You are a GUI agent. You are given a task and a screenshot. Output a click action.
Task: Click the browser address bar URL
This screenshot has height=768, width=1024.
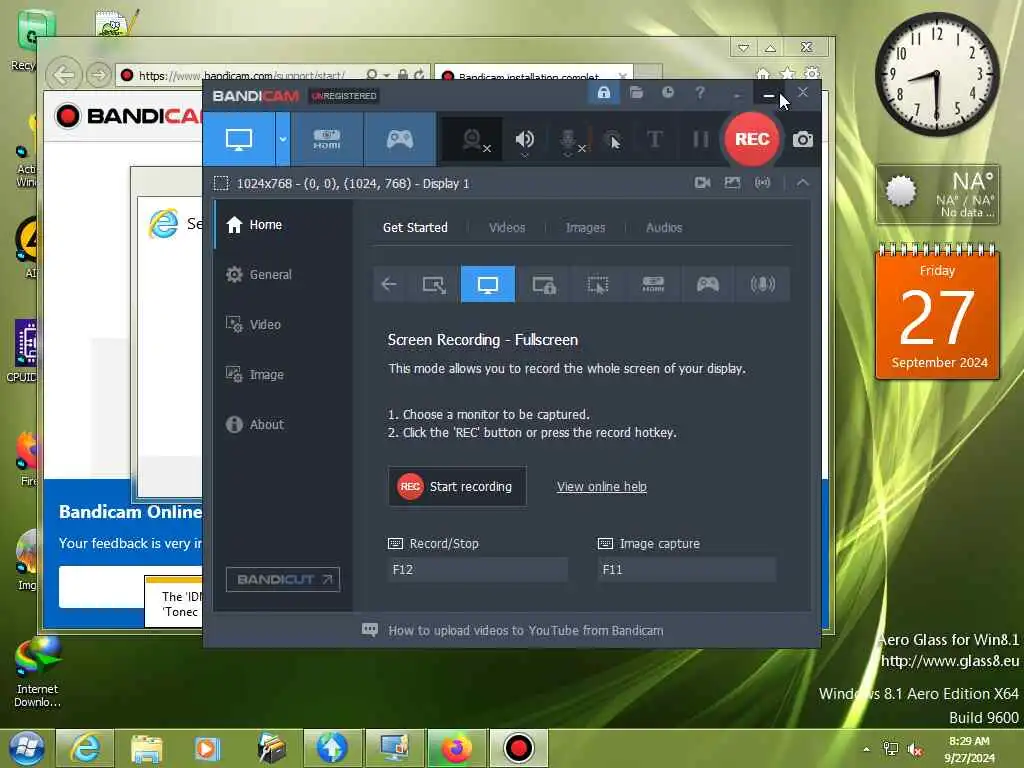click(242, 76)
